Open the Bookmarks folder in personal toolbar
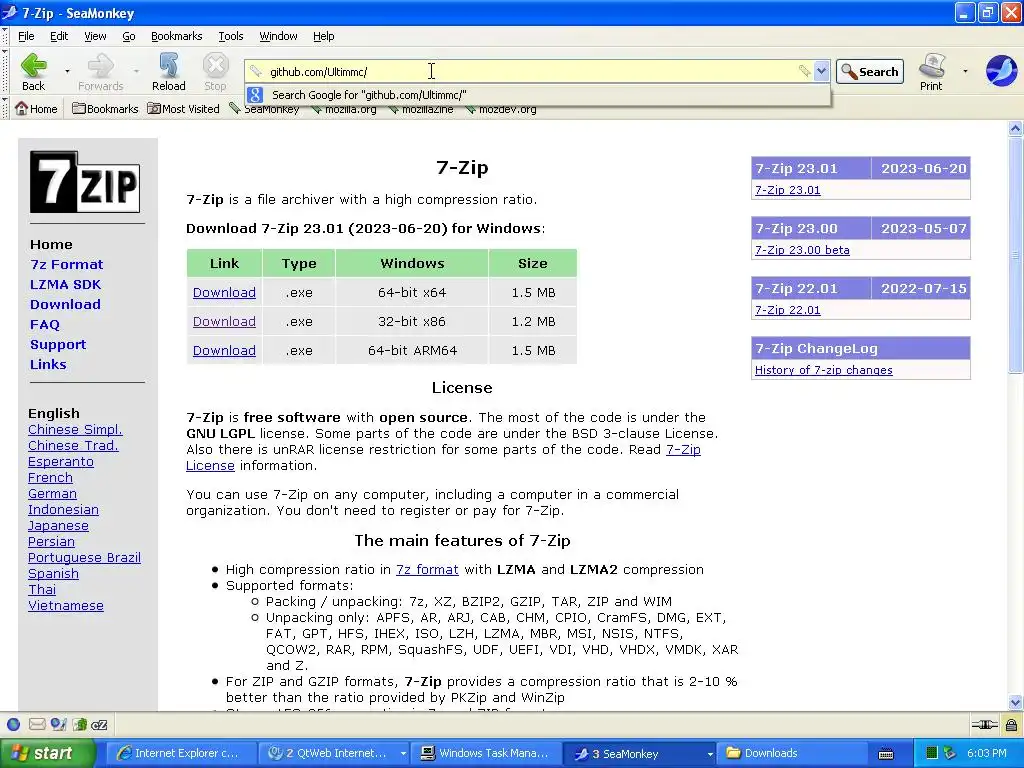The width and height of the screenshot is (1024, 768). [x=105, y=108]
